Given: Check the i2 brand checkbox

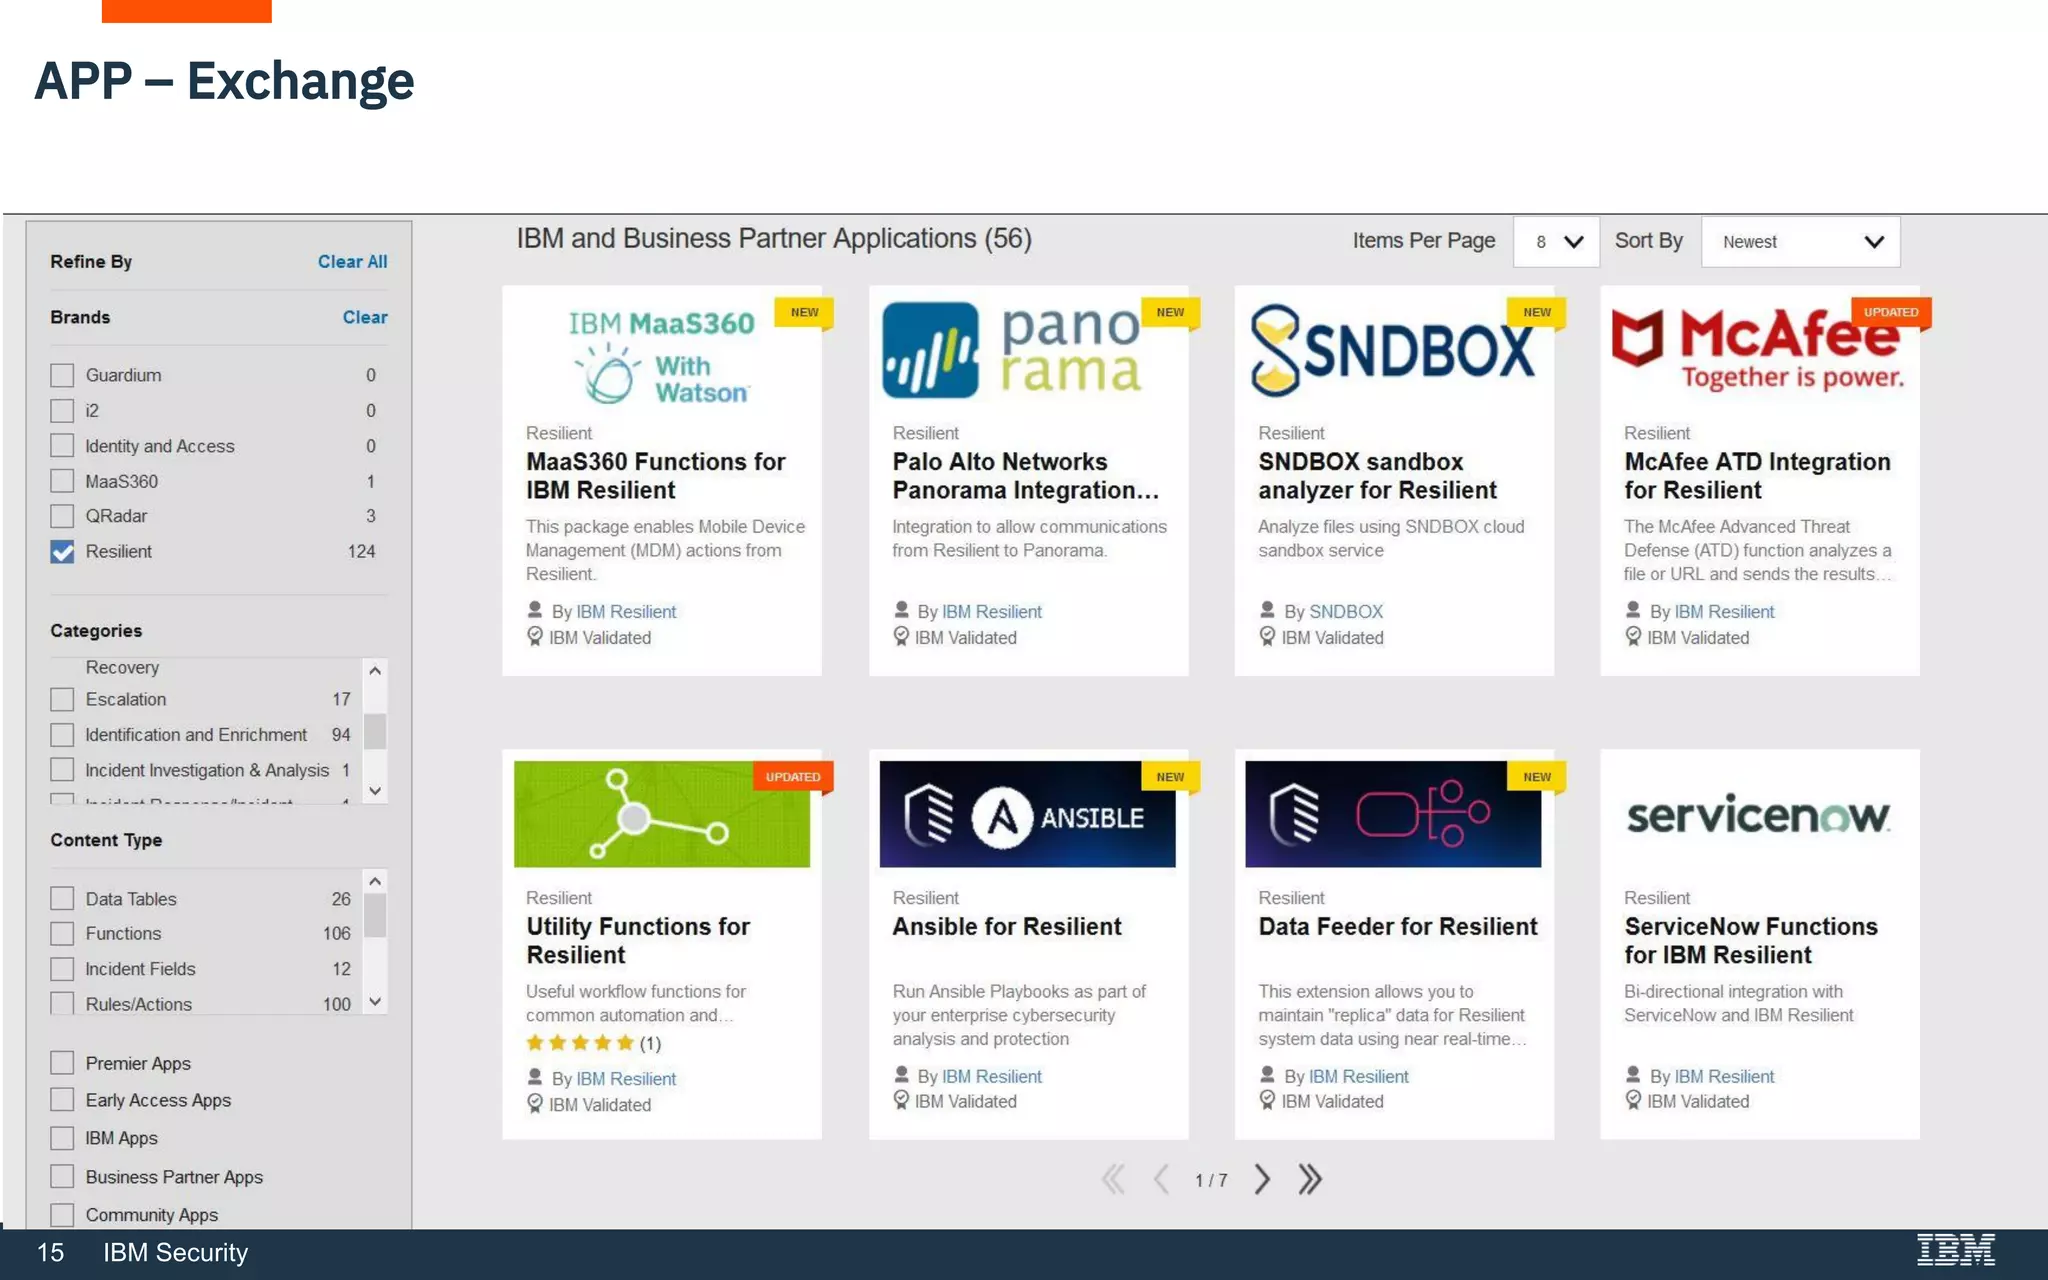Looking at the screenshot, I should click(x=62, y=411).
